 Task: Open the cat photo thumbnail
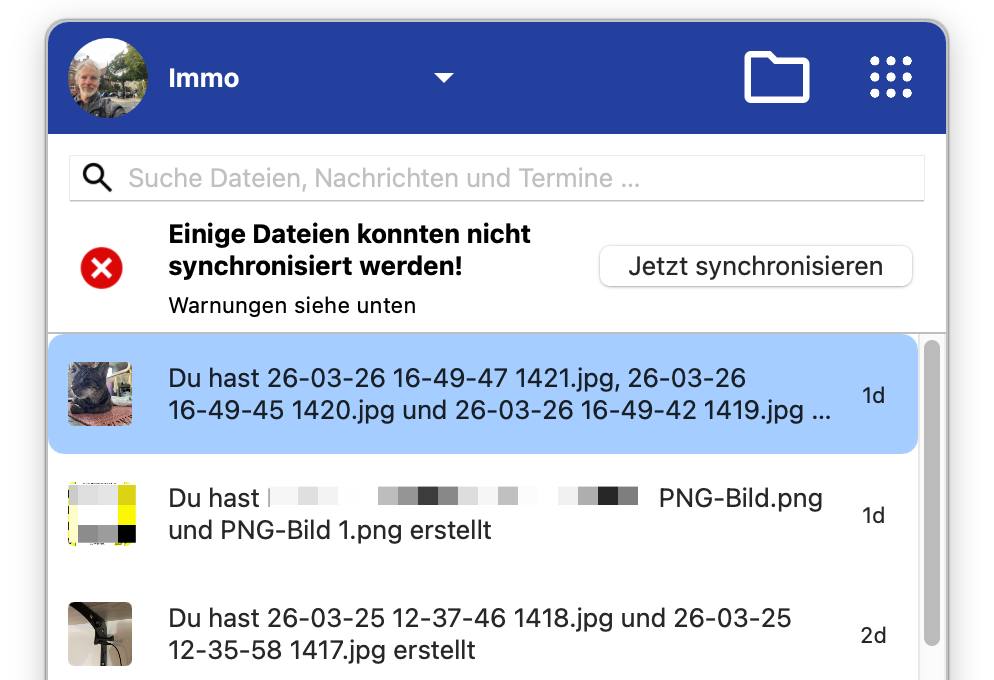pos(100,394)
